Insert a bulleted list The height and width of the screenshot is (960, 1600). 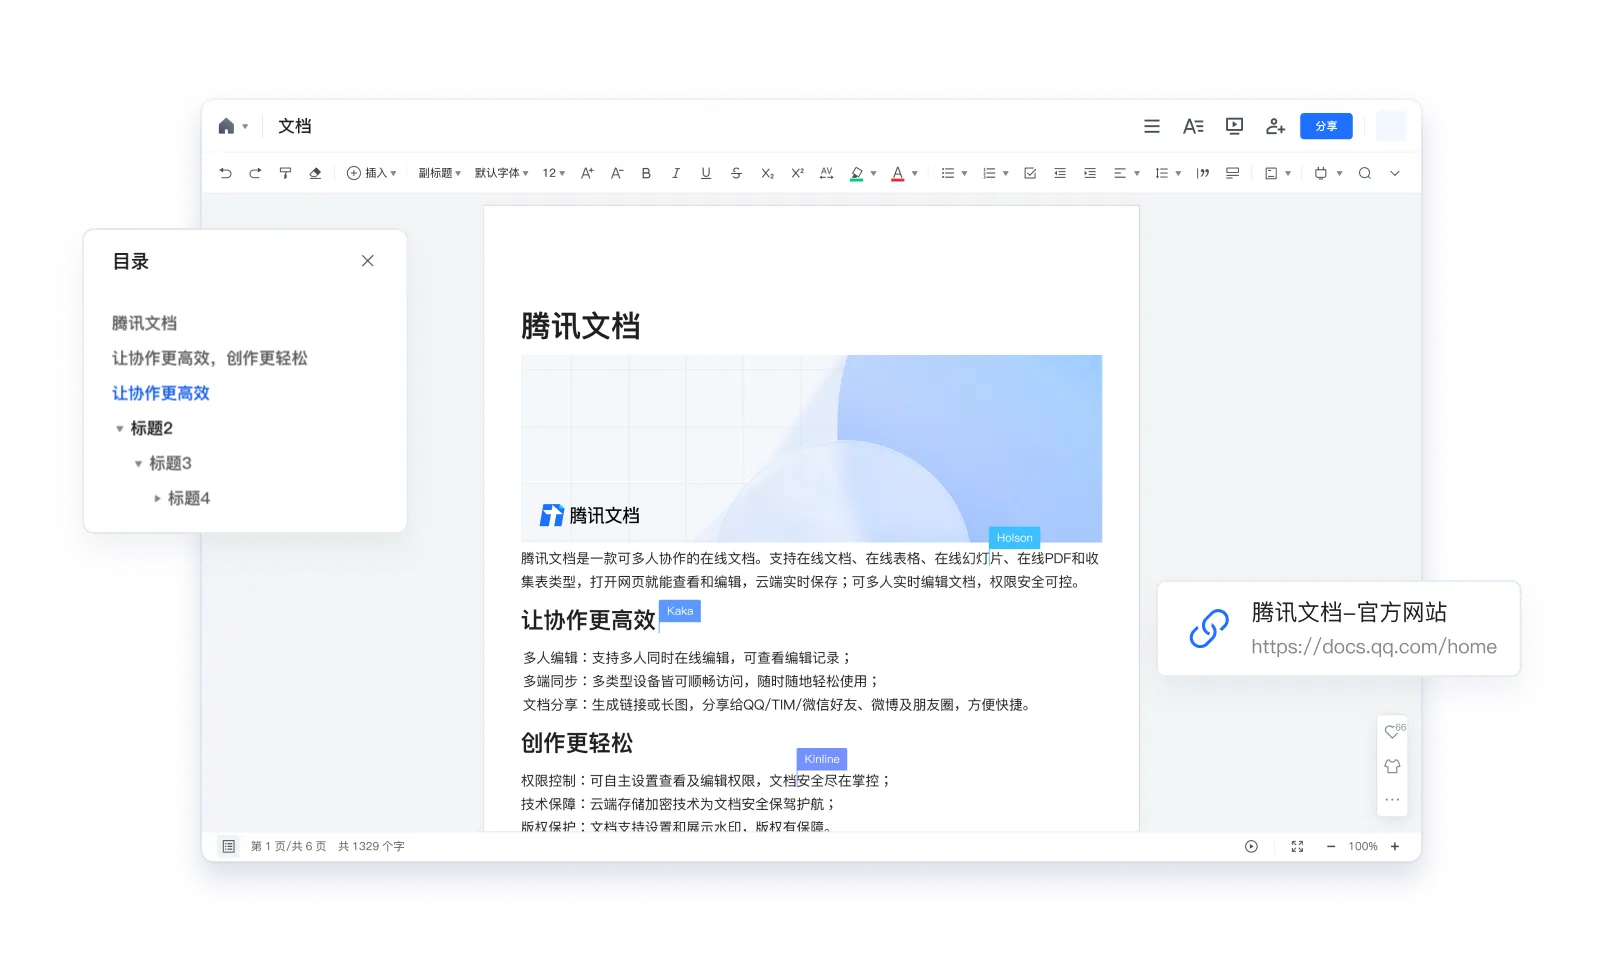pyautogui.click(x=947, y=173)
